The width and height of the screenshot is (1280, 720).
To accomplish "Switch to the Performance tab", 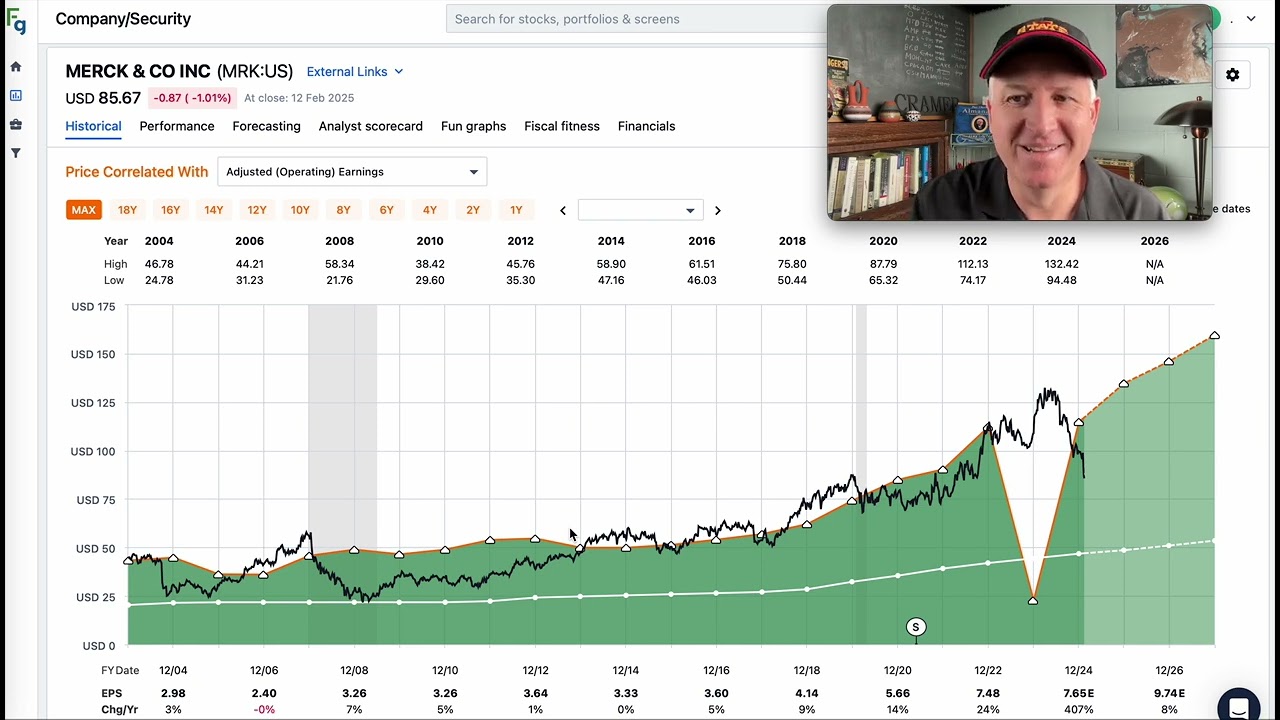I will coord(177,126).
